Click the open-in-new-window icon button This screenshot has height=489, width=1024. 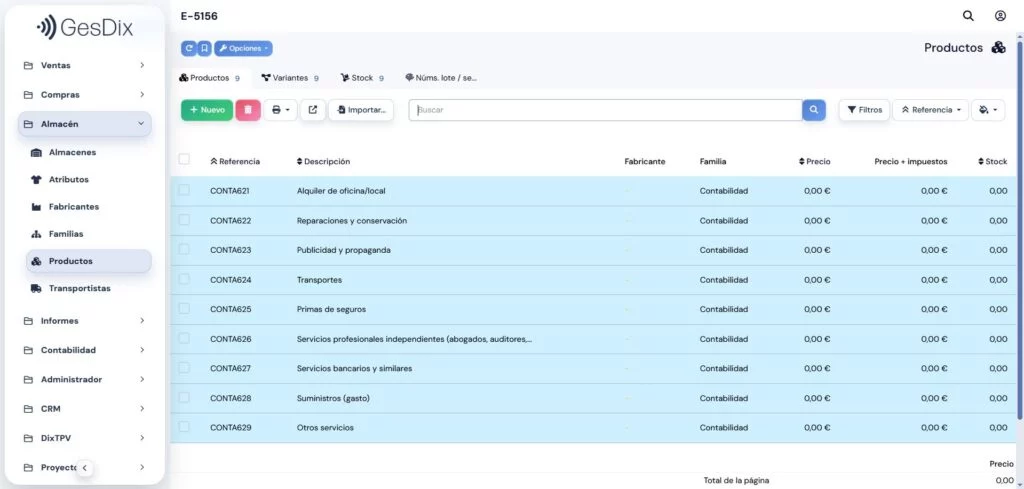pos(313,110)
